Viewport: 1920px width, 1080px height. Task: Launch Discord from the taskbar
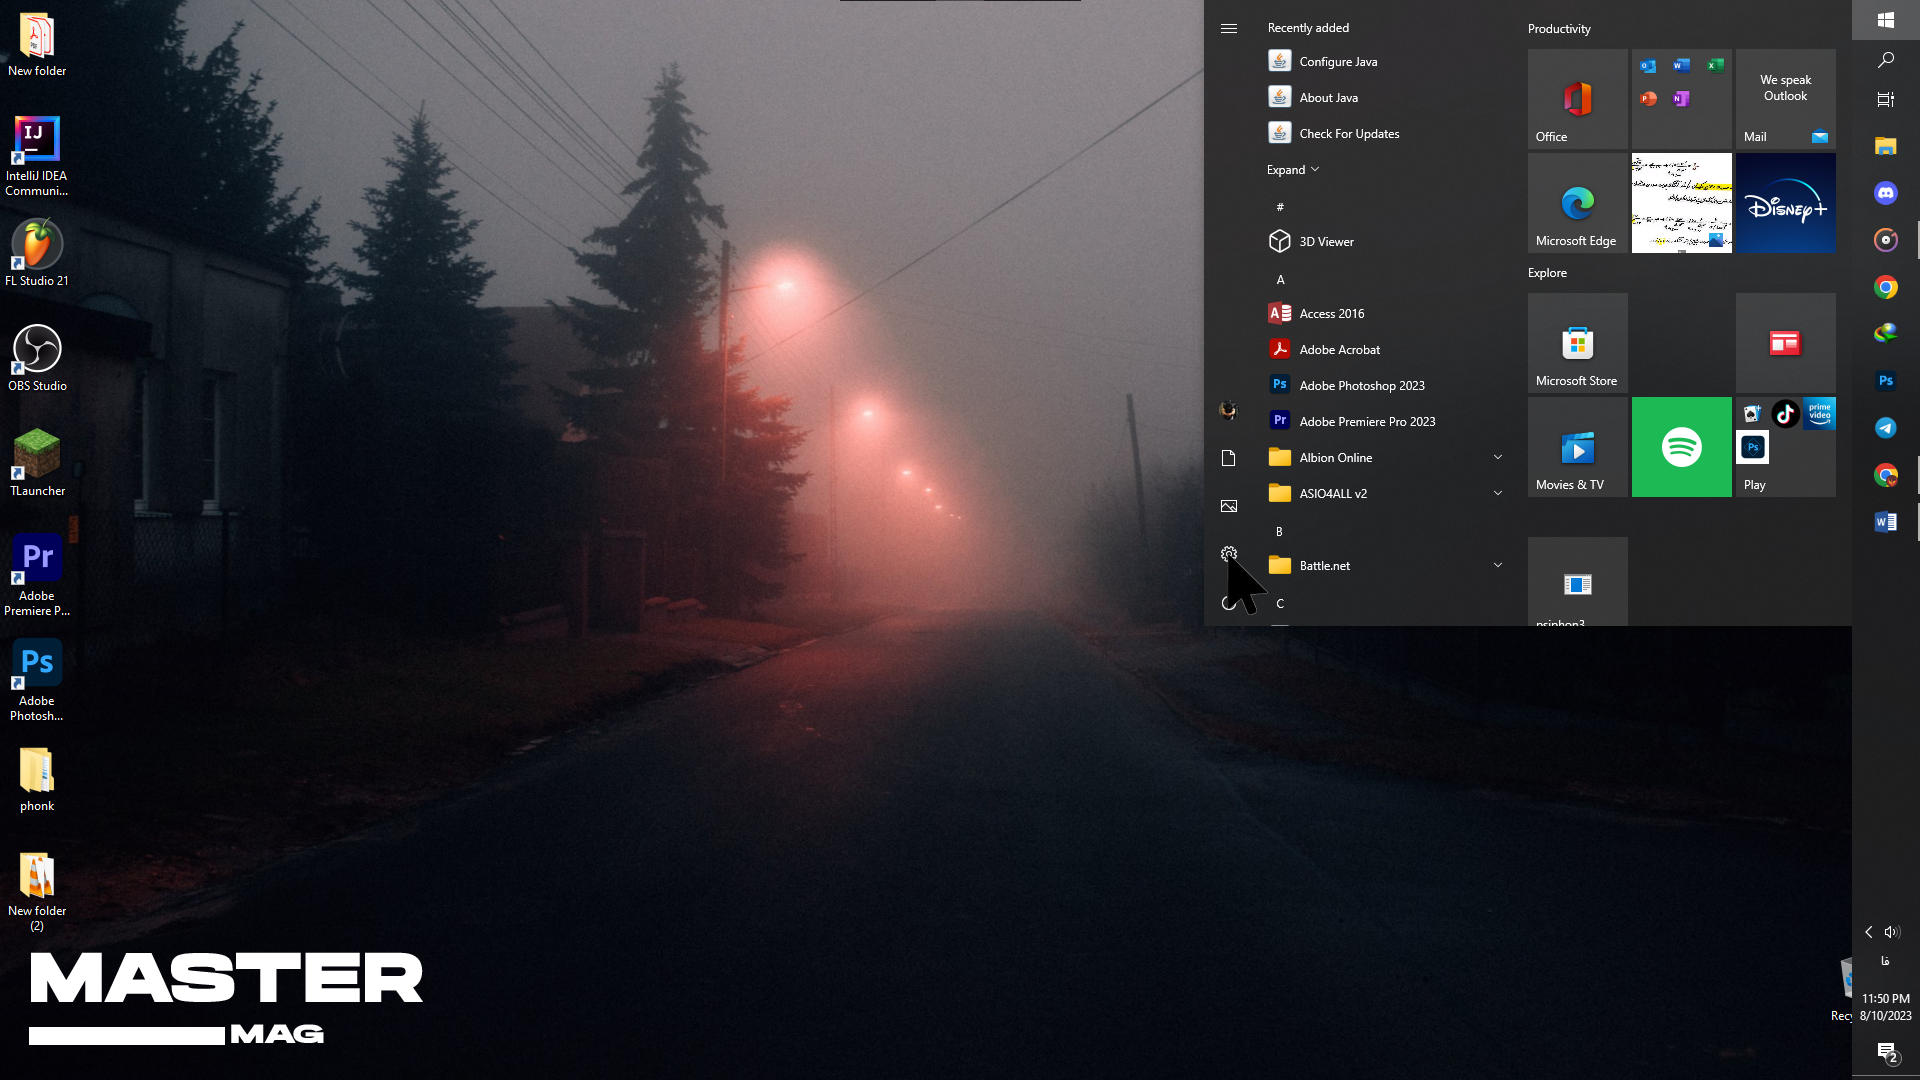tap(1885, 193)
